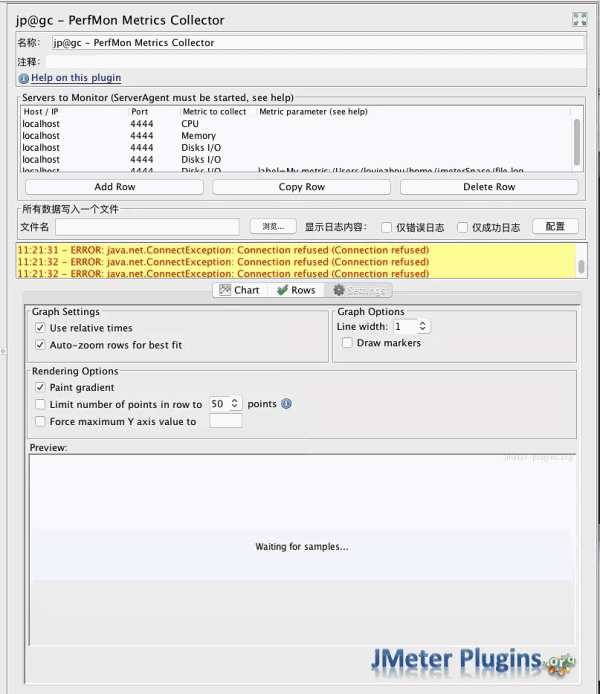Click the blue info icon next to points
The image size is (600, 694).
[286, 404]
